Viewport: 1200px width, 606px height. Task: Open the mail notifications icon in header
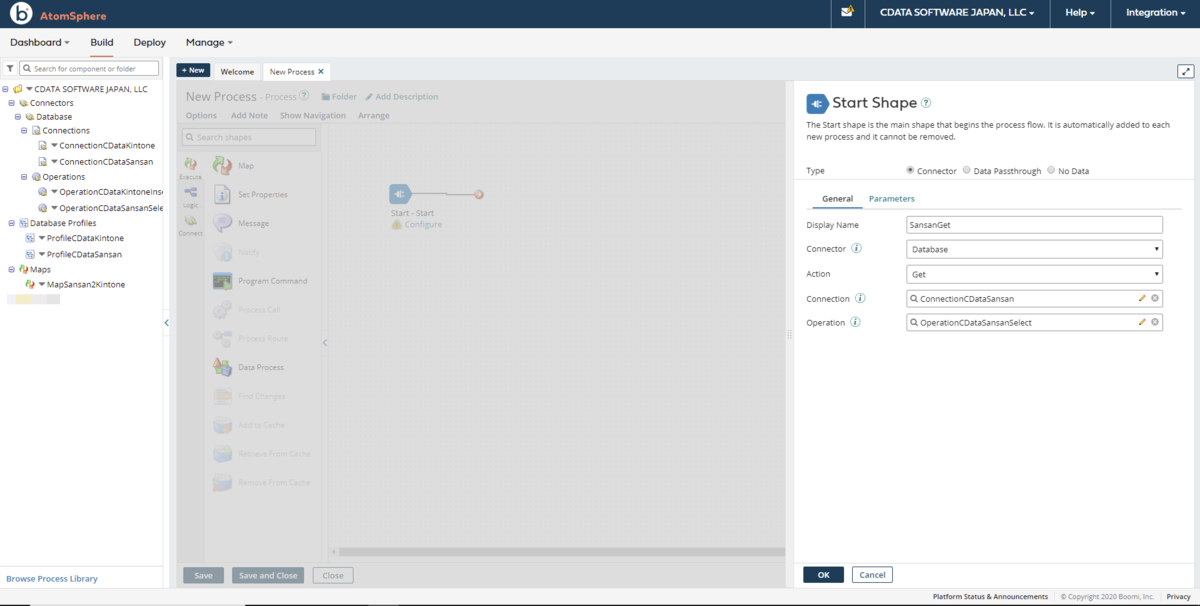[x=848, y=12]
